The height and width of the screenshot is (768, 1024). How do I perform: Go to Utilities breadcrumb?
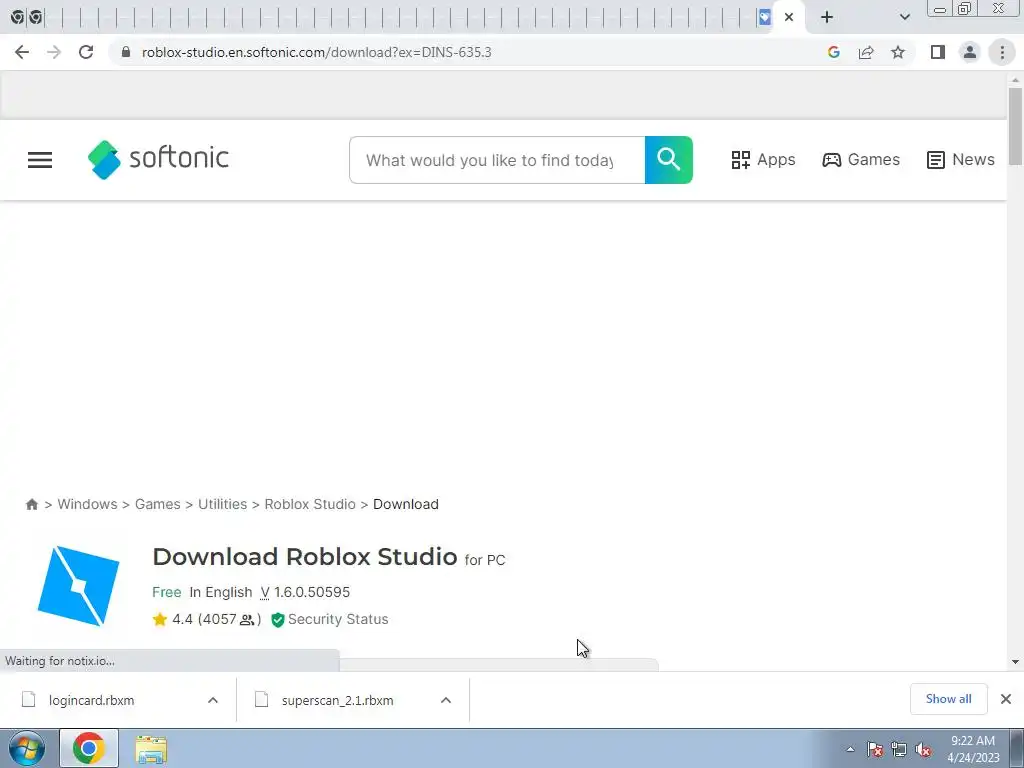tap(223, 504)
